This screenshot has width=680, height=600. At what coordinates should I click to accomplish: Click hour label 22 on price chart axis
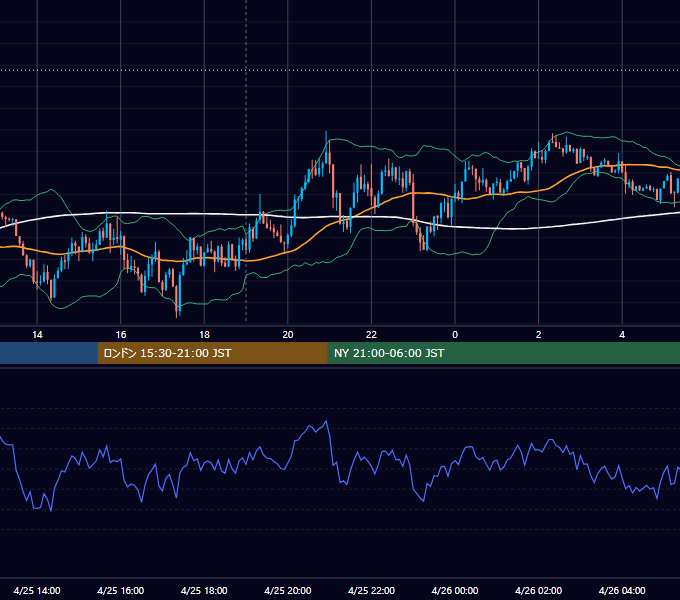pyautogui.click(x=371, y=335)
